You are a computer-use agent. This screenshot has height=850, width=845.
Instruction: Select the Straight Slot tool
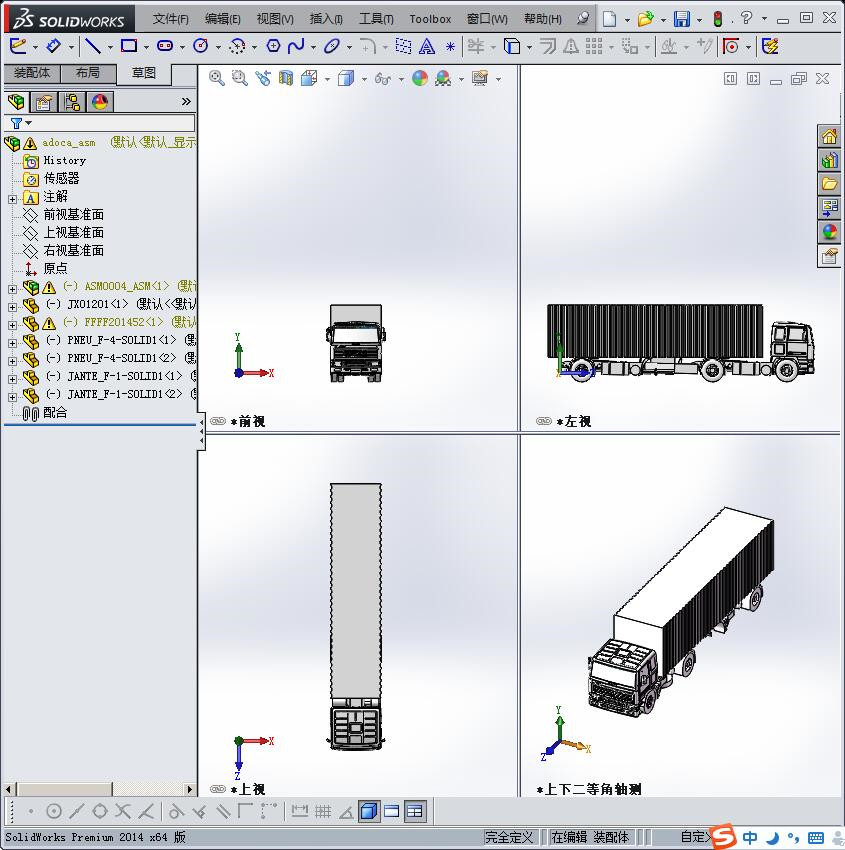[165, 46]
